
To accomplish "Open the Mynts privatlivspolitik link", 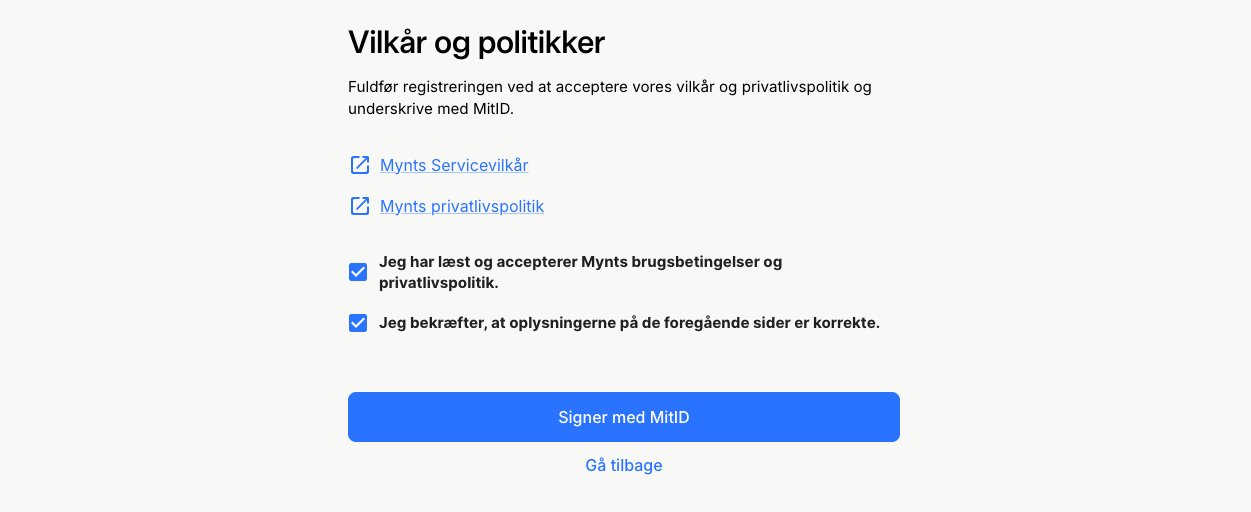I will coord(462,206).
